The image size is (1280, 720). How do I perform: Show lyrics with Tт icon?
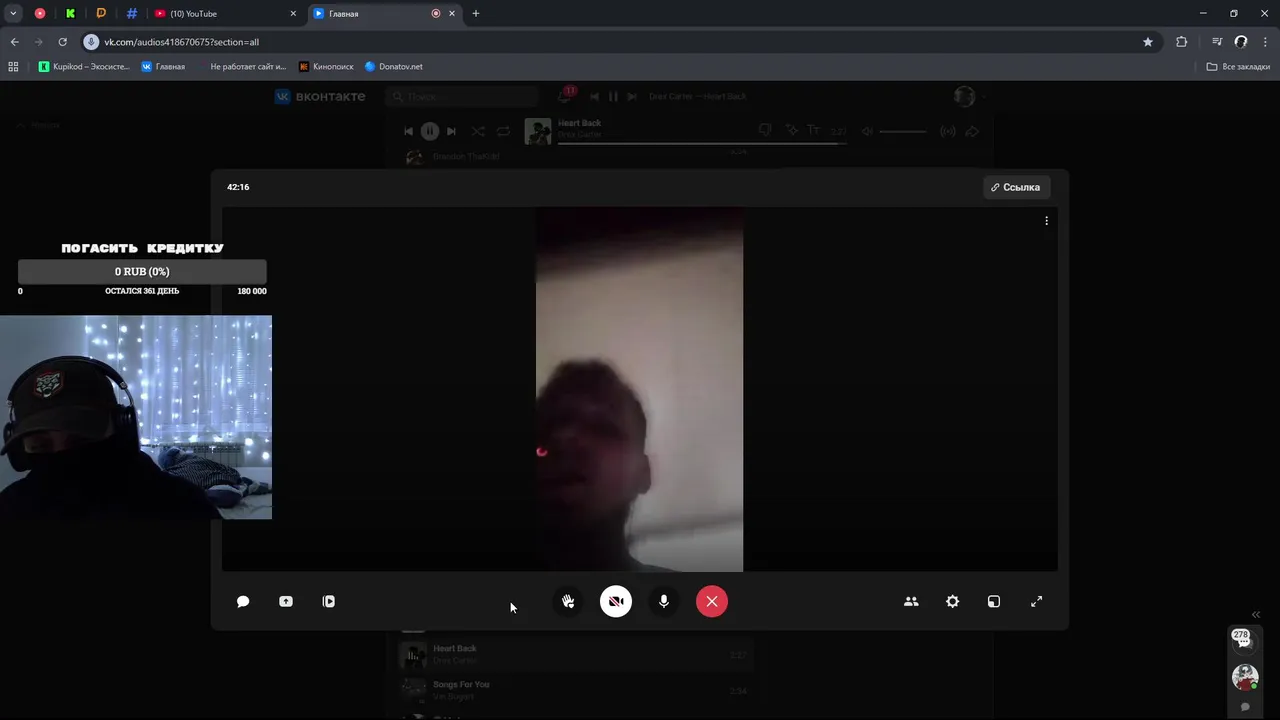coord(814,130)
